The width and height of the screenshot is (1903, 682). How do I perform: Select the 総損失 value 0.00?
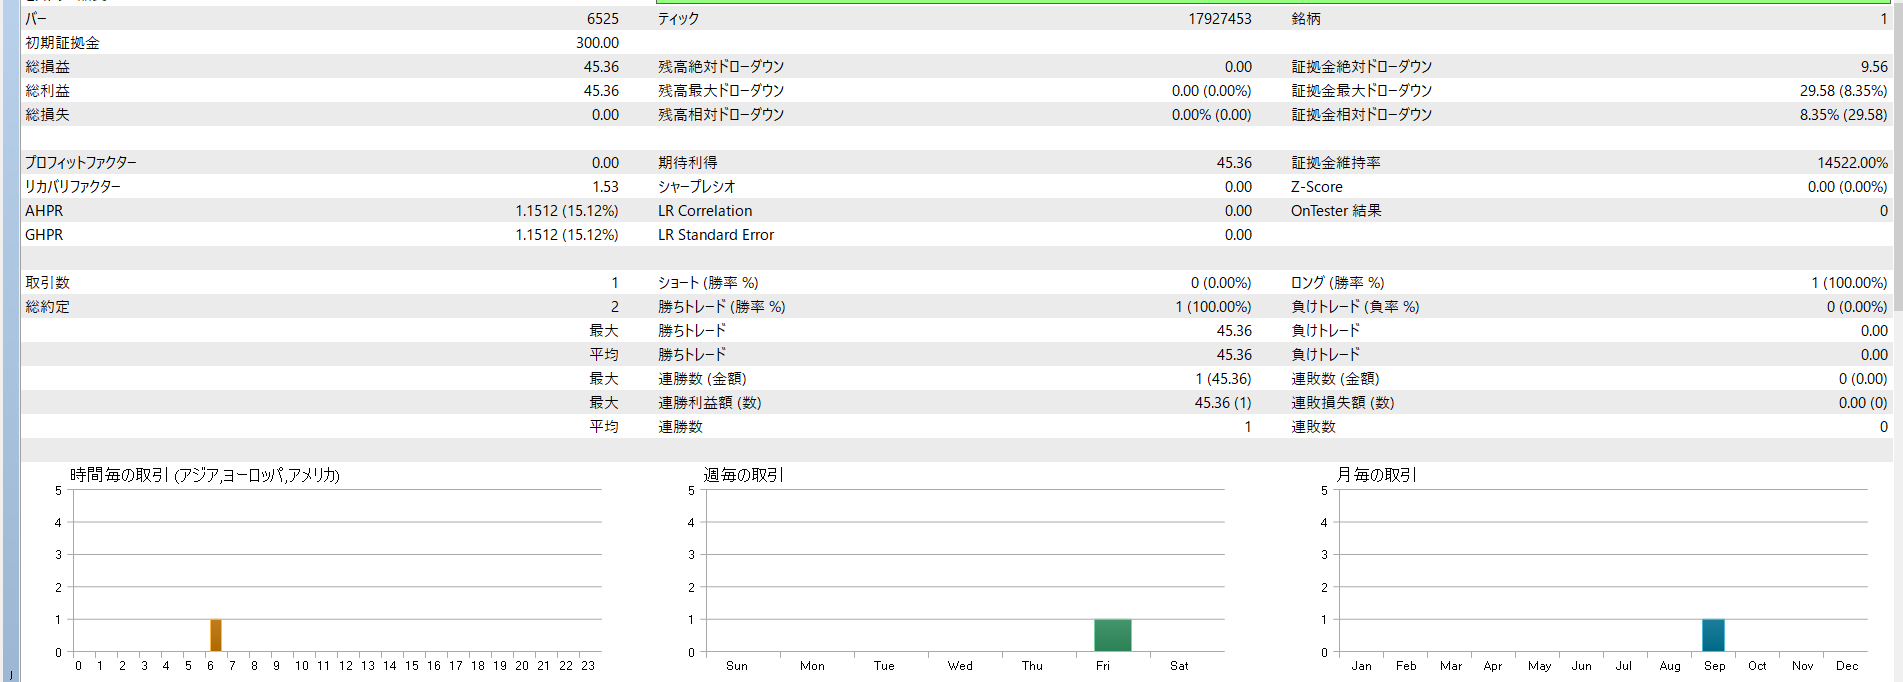tap(605, 115)
